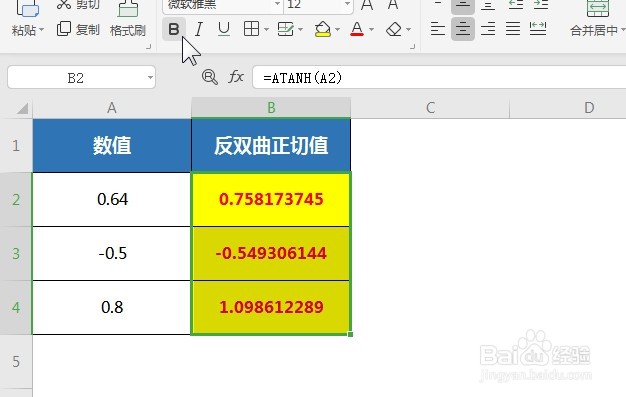Click cell showing 0.758173745
This screenshot has width=626, height=397.
point(271,199)
